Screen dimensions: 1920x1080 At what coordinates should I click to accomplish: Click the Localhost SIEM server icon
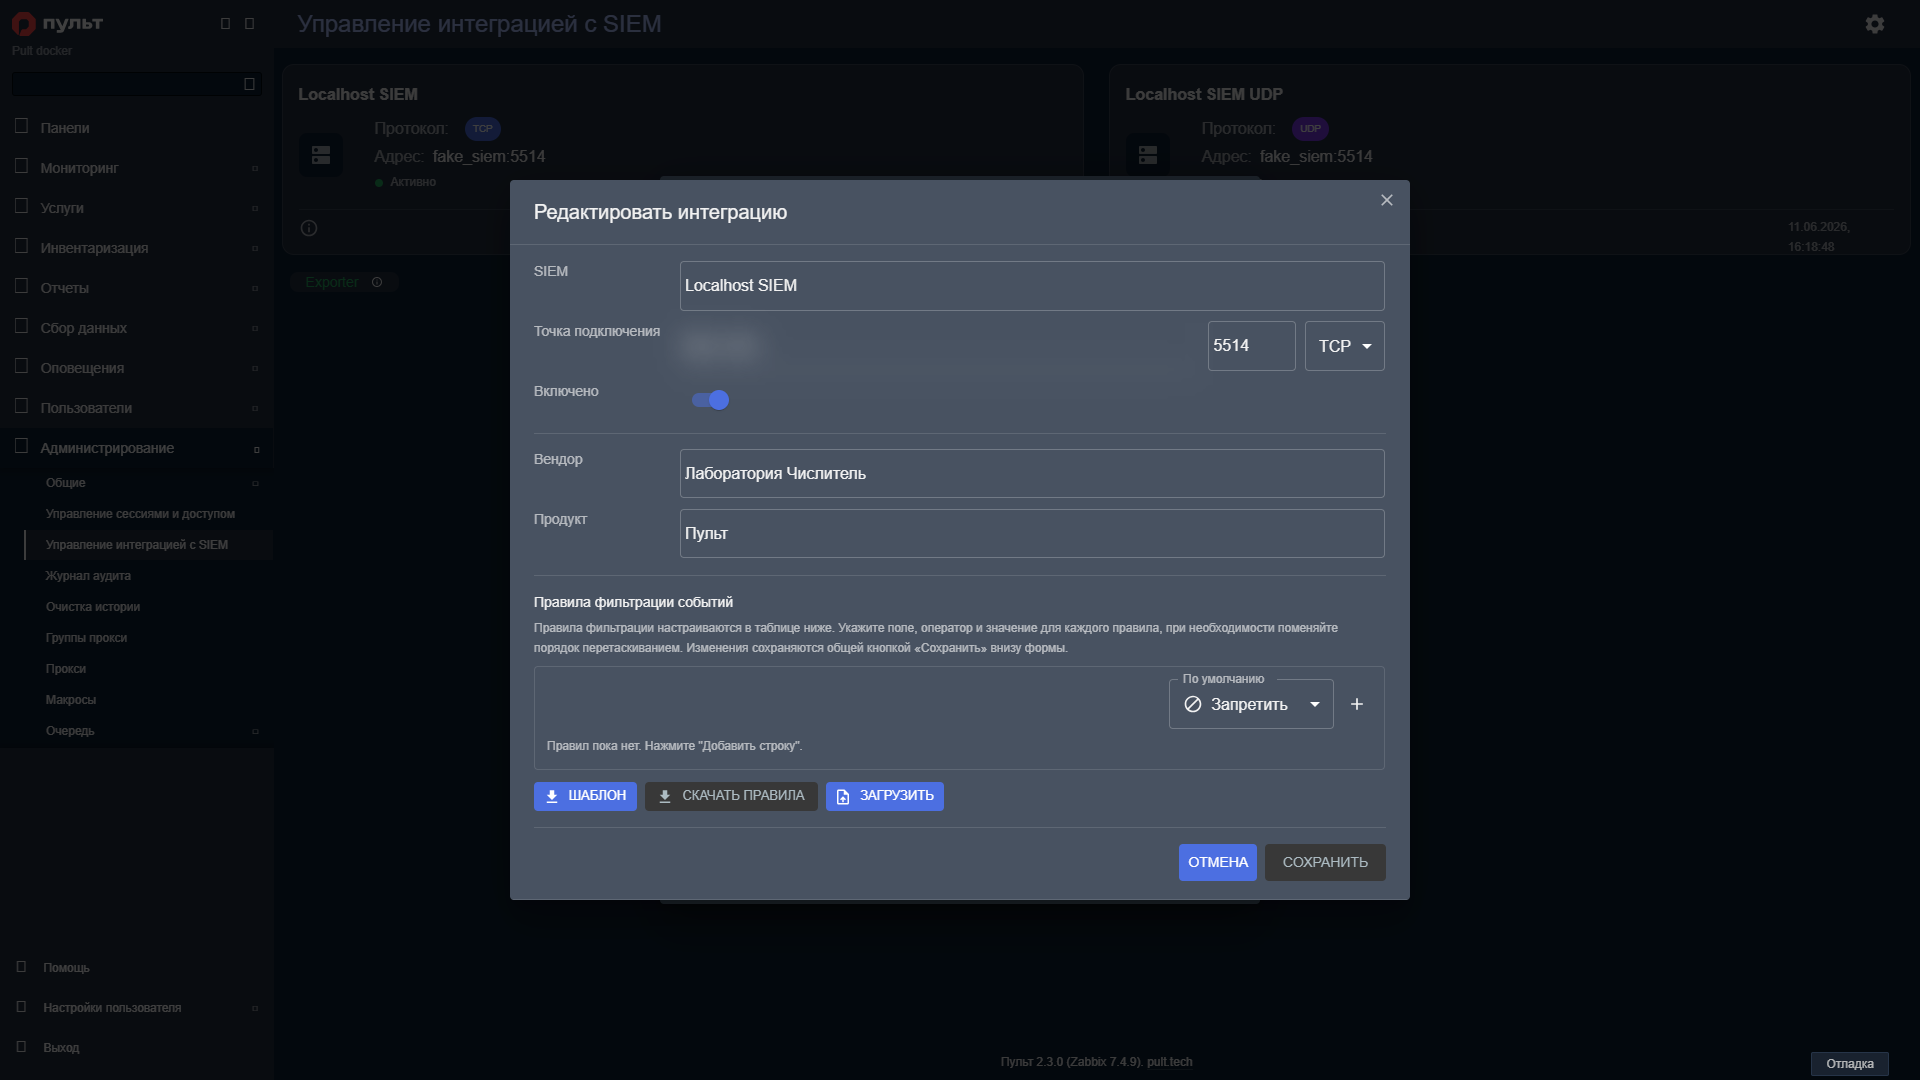coord(321,155)
